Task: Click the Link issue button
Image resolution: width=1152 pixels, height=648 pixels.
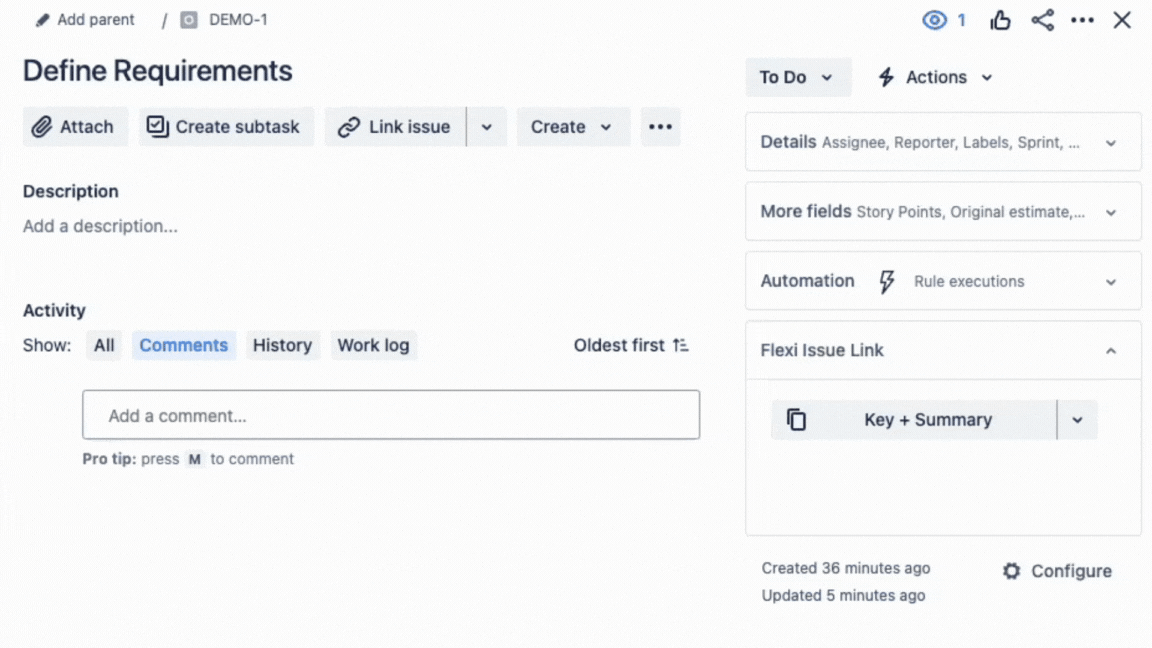Action: click(395, 127)
